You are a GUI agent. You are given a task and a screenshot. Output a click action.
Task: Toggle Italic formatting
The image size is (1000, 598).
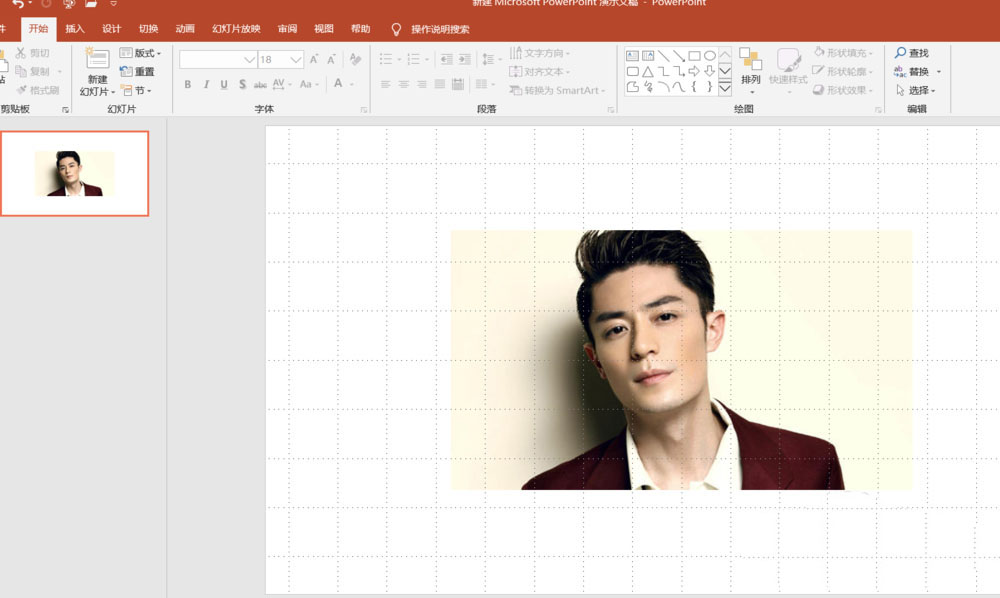206,84
